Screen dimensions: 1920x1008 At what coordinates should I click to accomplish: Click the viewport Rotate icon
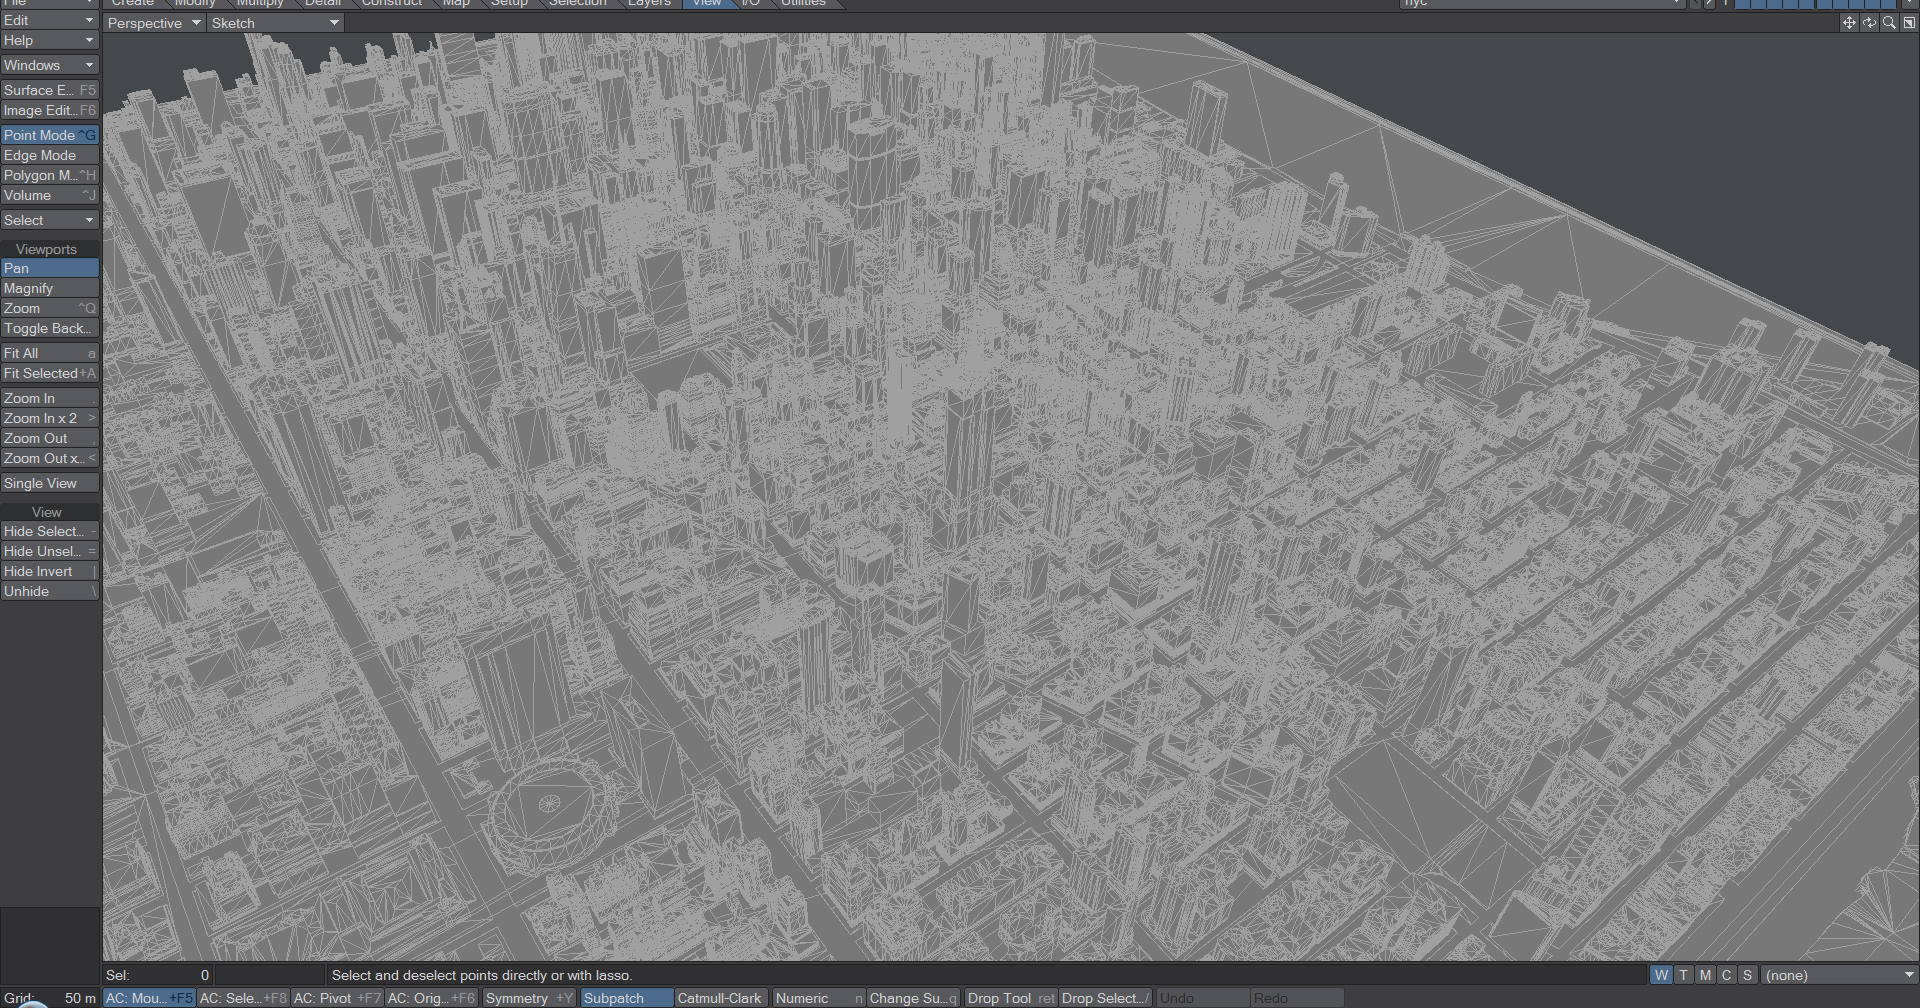click(x=1869, y=22)
